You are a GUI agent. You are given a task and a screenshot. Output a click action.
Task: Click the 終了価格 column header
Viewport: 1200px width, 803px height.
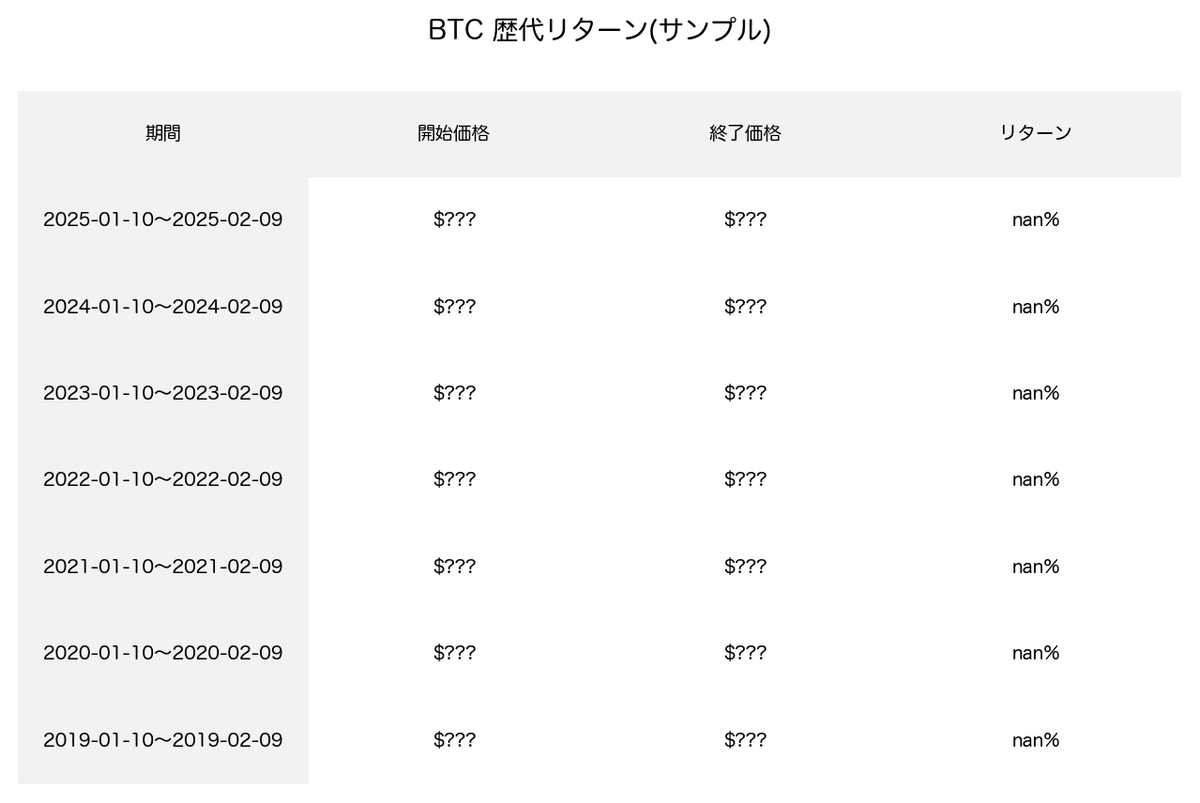point(745,133)
